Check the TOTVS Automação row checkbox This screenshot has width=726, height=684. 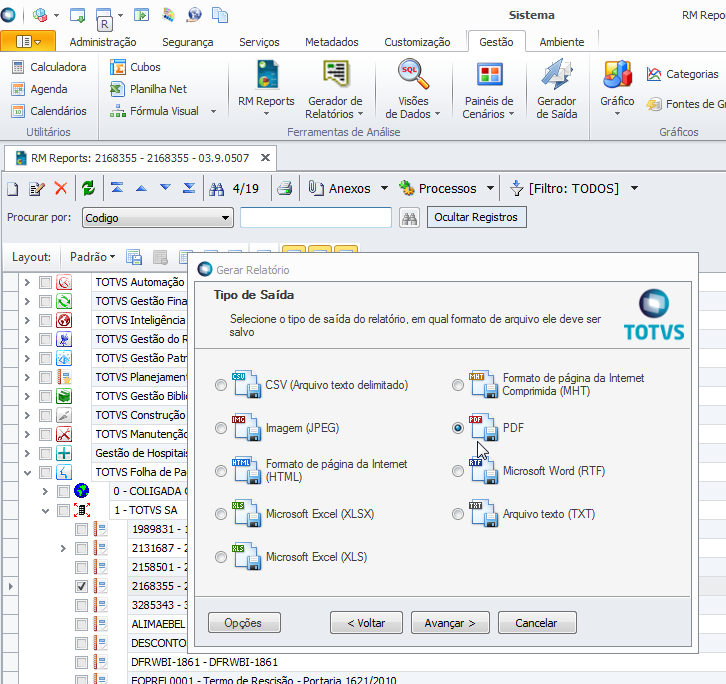(x=45, y=282)
